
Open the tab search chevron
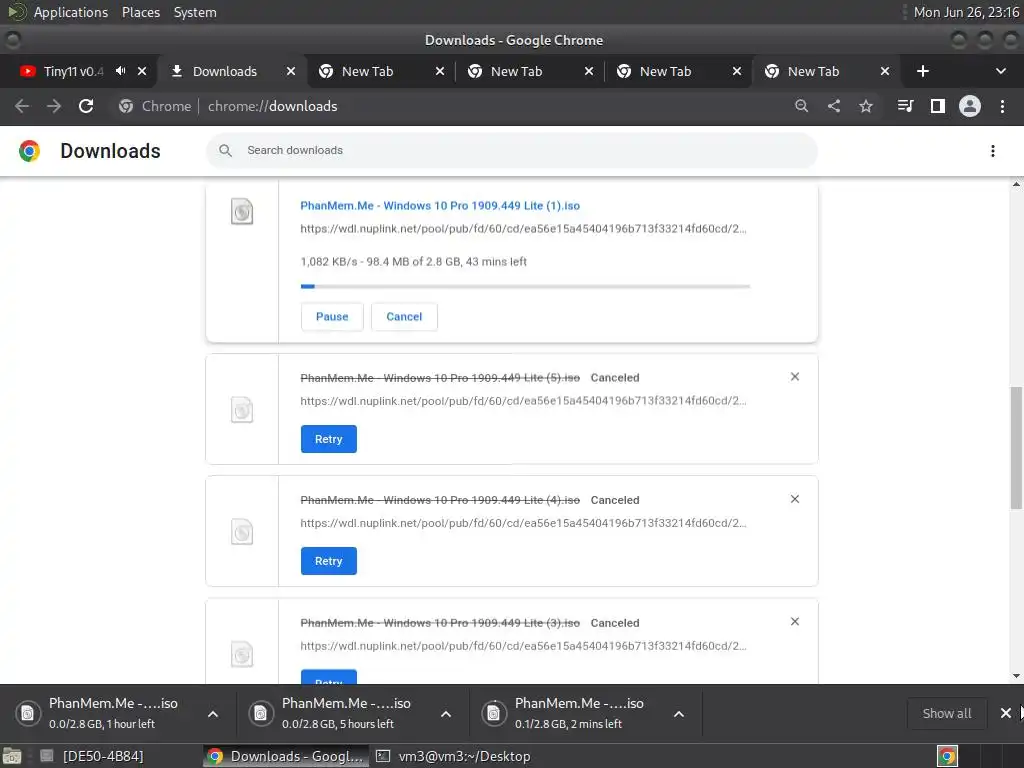[1000, 71]
